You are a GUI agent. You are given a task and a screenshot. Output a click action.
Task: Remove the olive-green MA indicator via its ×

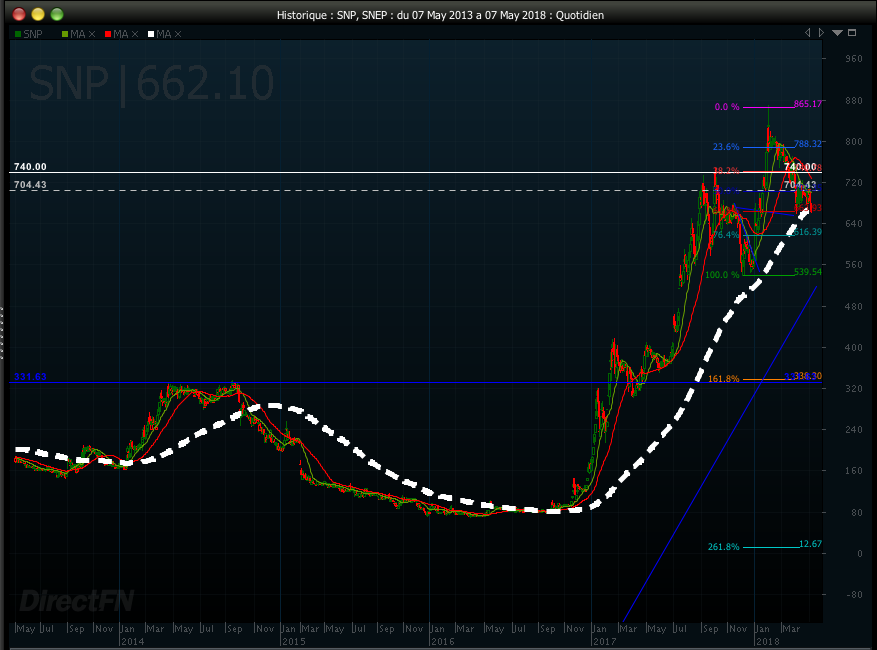pyautogui.click(x=92, y=34)
